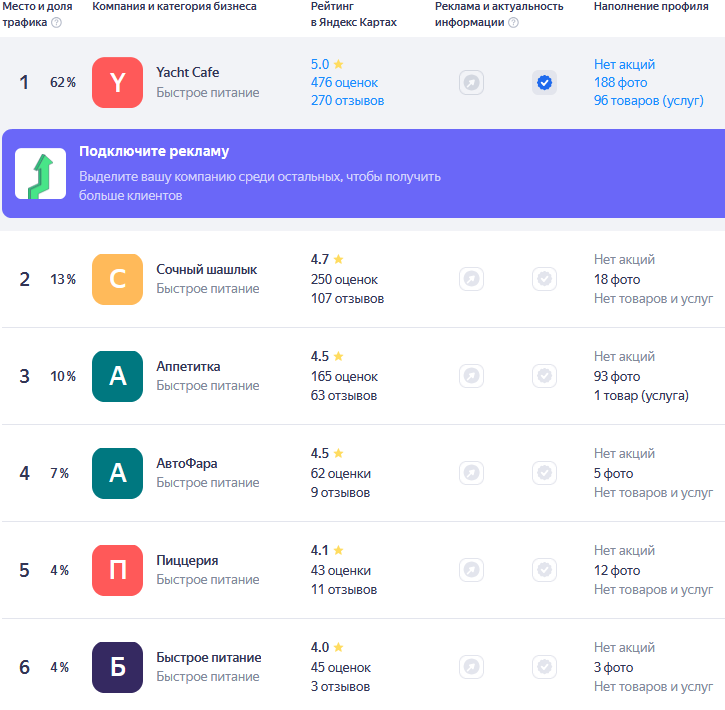Viewport: 725px width, 710px height.
Task: Click the ad arrow icon in АвтоФара row
Action: point(472,473)
